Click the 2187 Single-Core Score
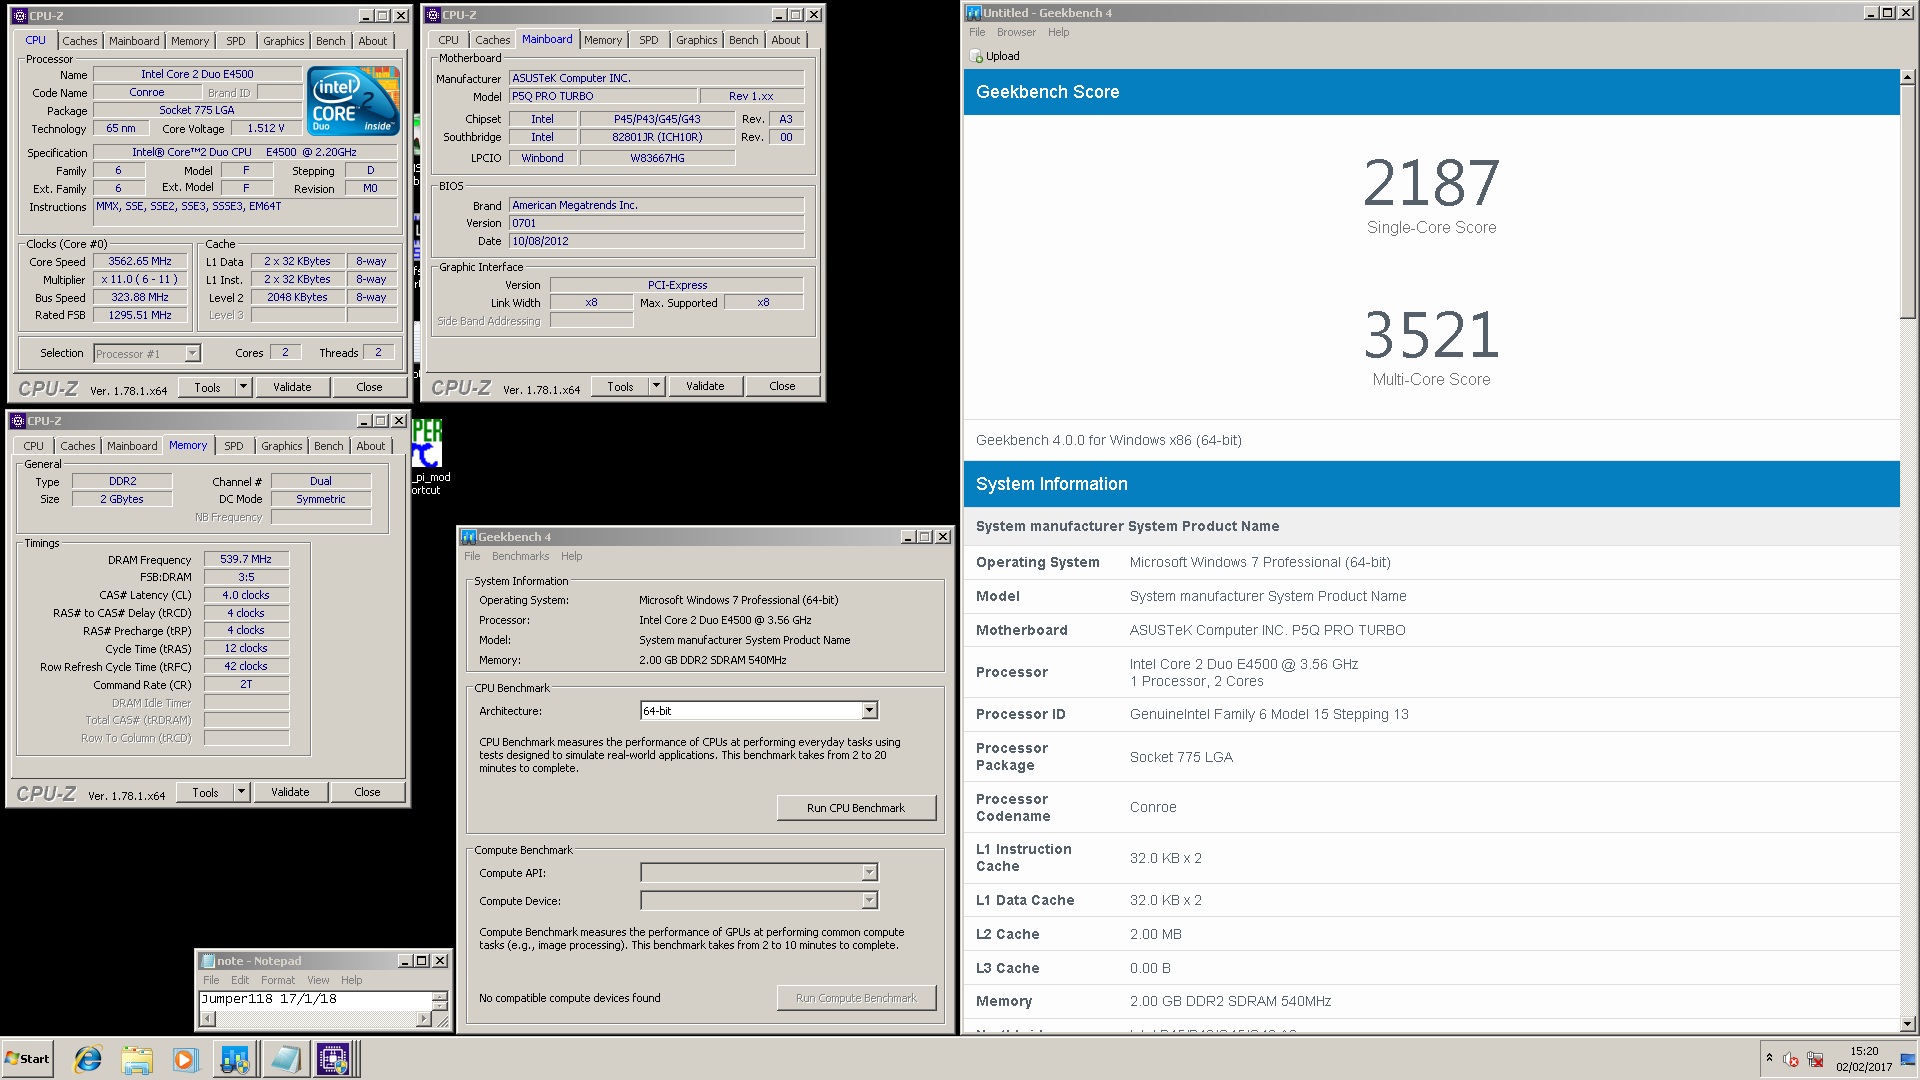This screenshot has height=1080, width=1920. point(1431,184)
